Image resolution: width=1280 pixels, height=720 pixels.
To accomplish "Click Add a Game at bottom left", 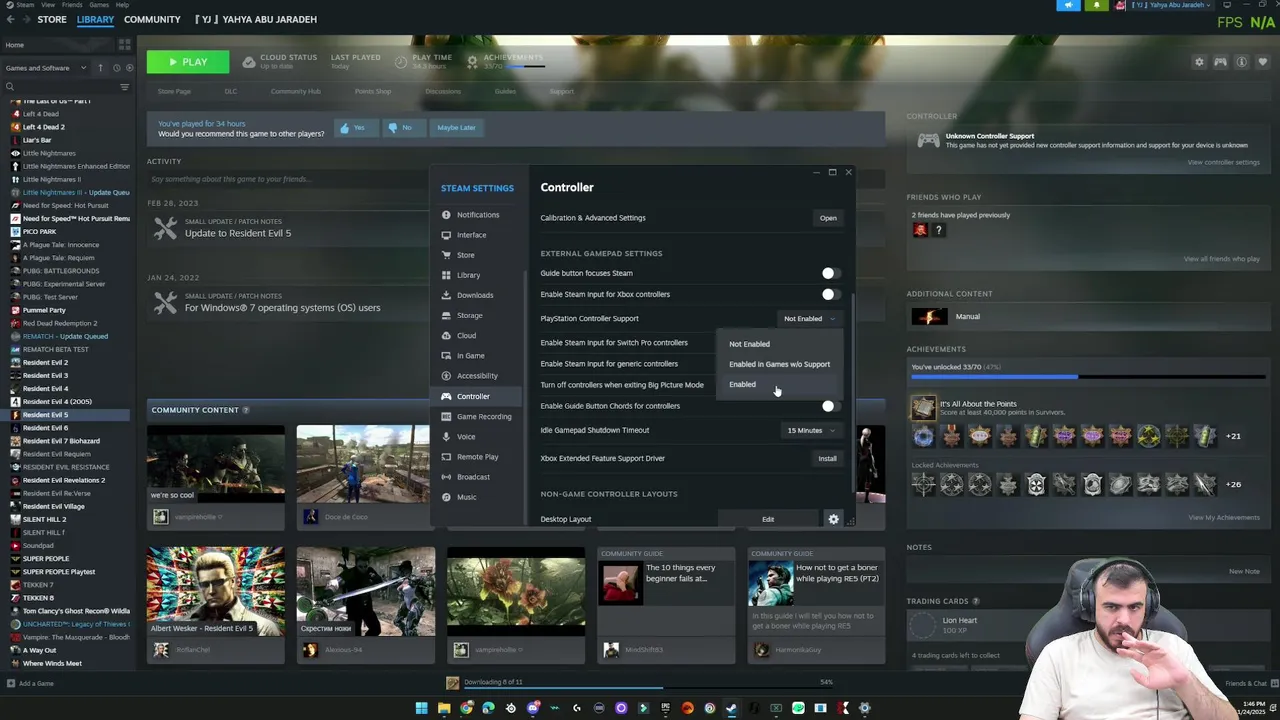I will (30, 683).
